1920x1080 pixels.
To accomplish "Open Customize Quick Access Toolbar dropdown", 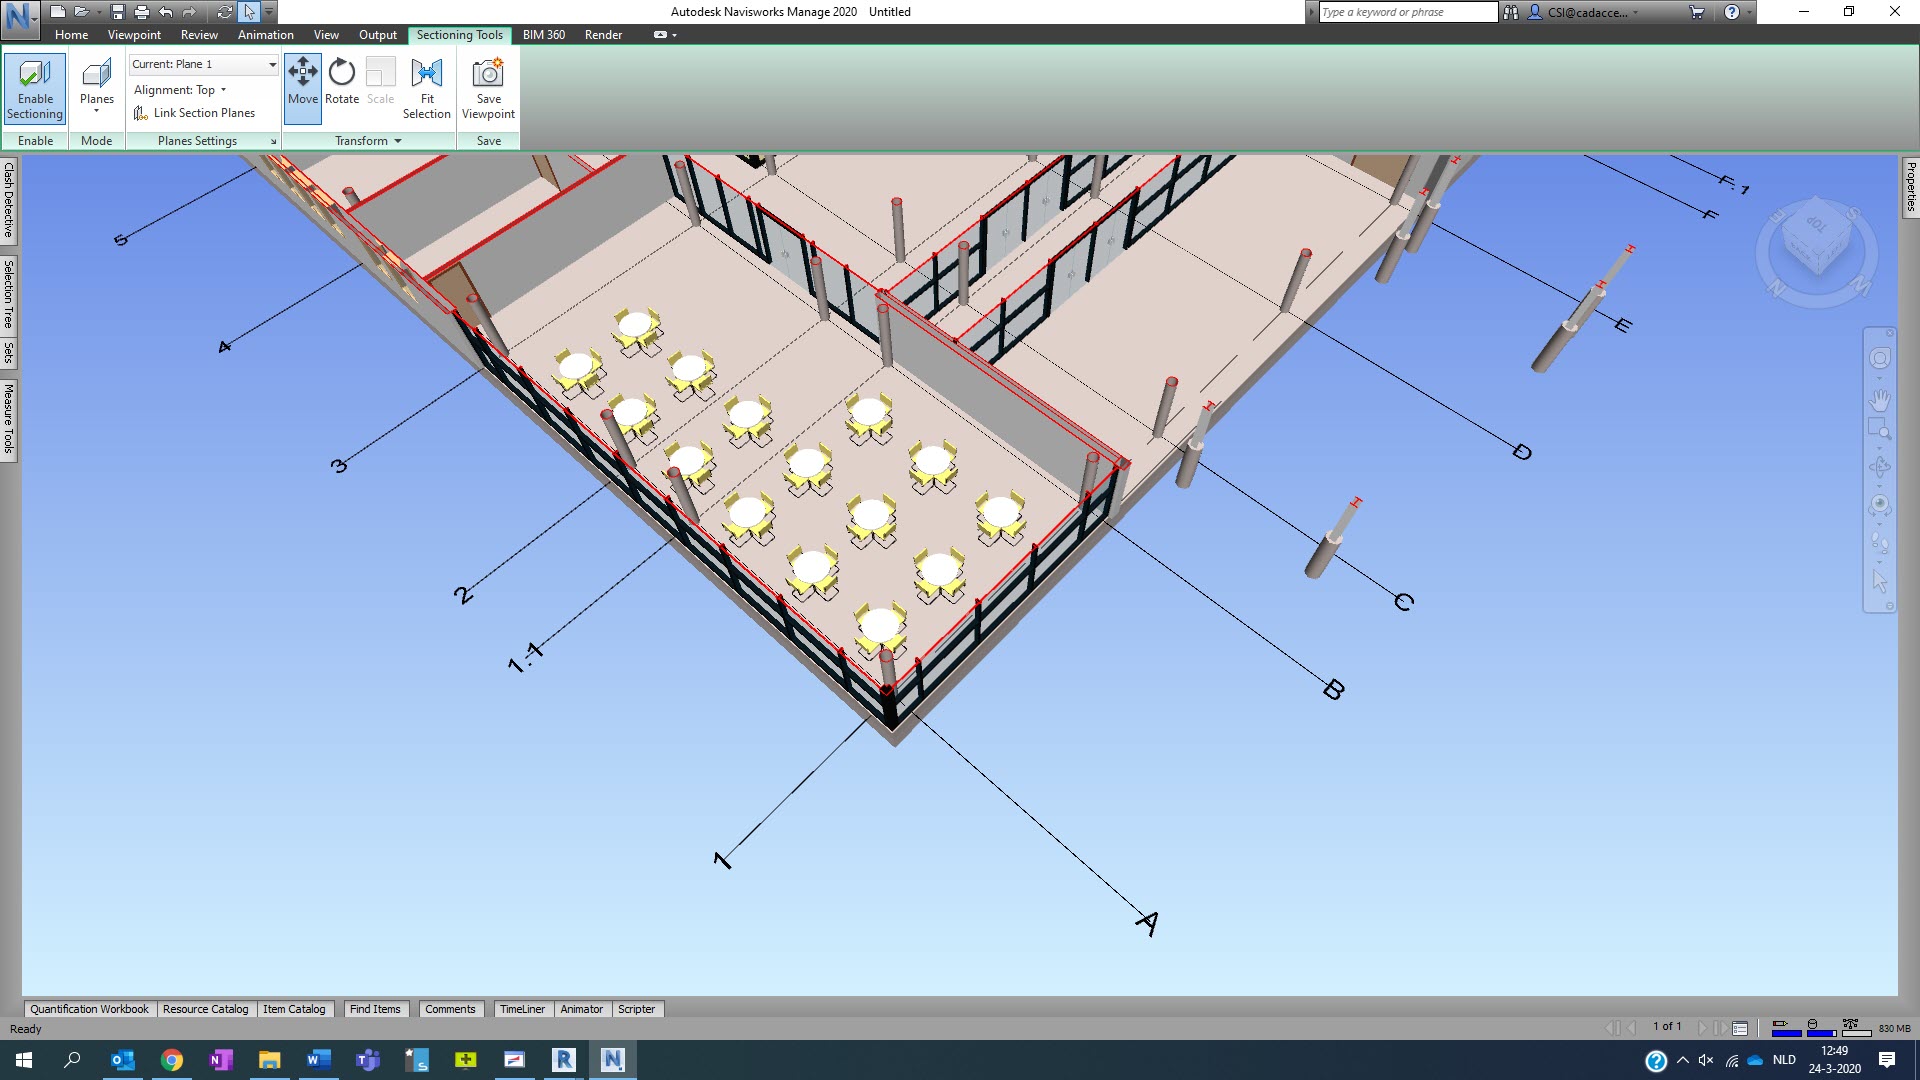I will point(269,12).
